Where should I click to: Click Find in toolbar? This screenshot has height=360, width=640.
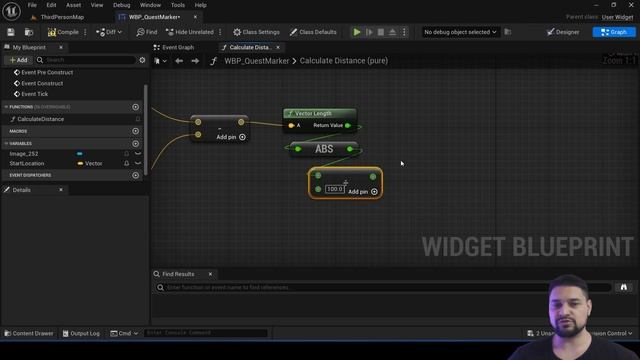pyautogui.click(x=147, y=32)
